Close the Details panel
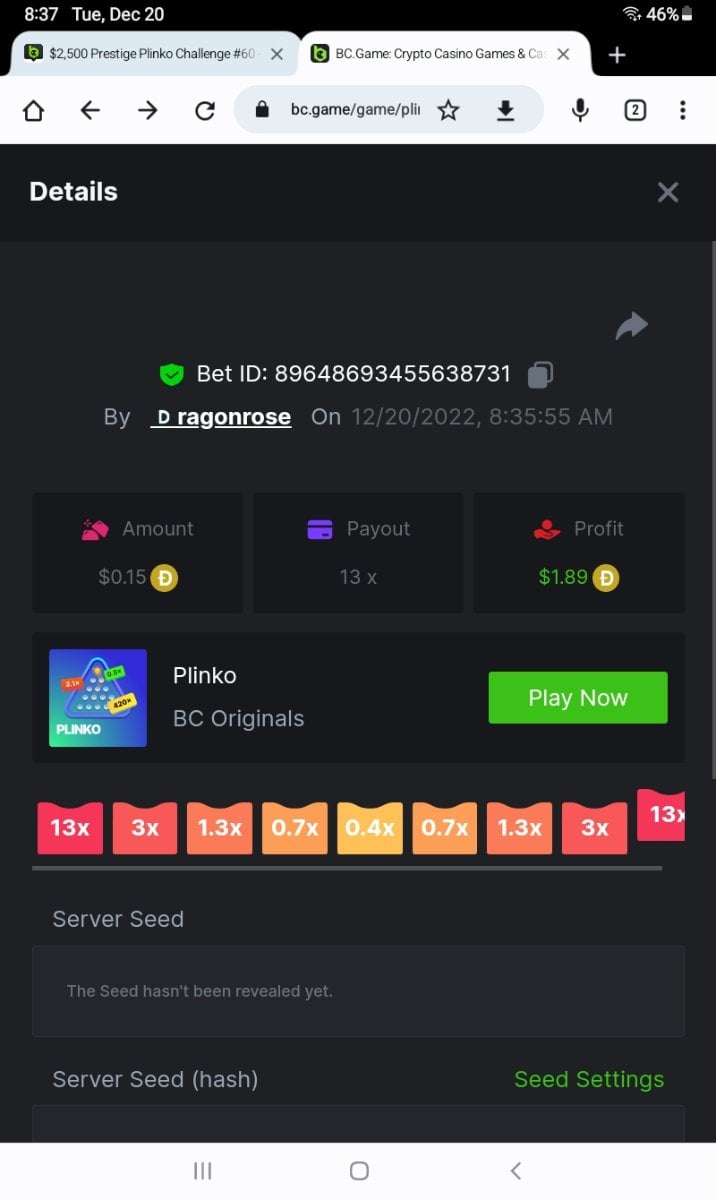 [x=668, y=192]
